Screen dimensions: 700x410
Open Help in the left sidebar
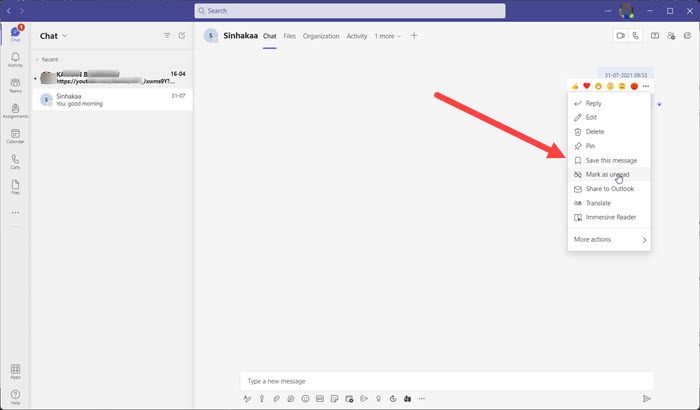[x=15, y=397]
